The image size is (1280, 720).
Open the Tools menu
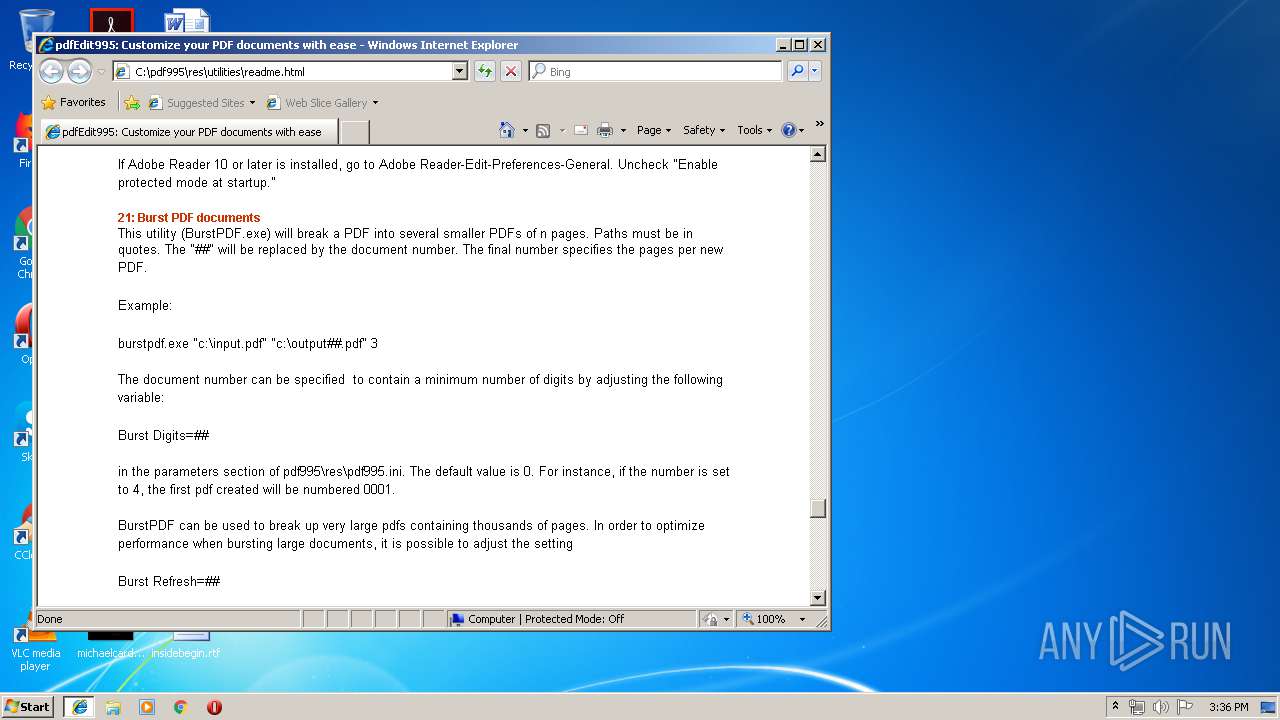pos(755,130)
